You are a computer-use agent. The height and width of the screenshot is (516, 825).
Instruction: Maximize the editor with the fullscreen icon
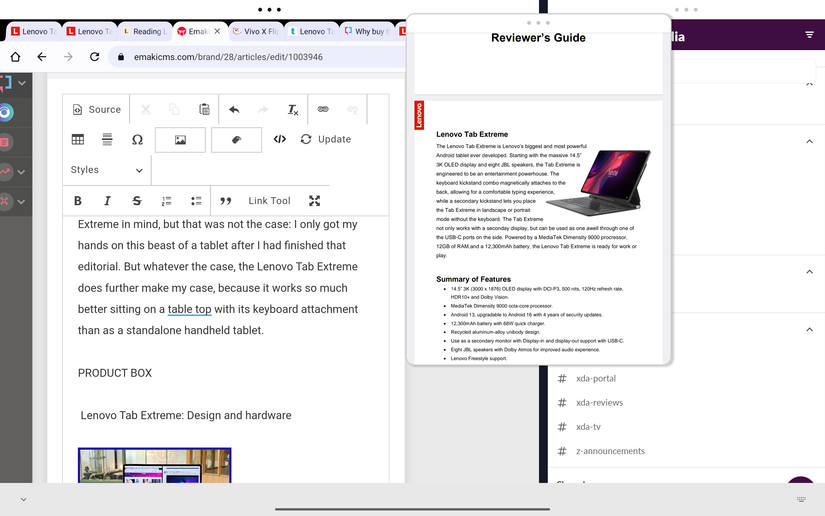(315, 200)
